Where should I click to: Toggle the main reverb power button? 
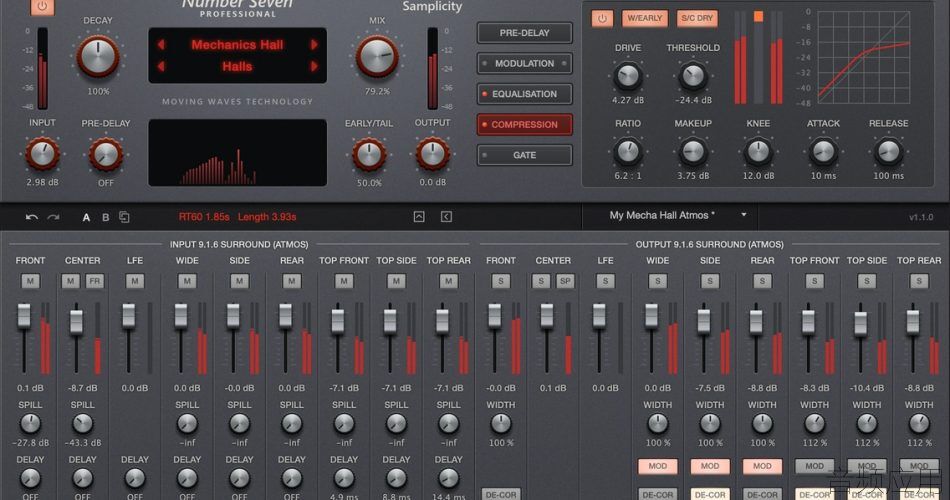pos(42,7)
